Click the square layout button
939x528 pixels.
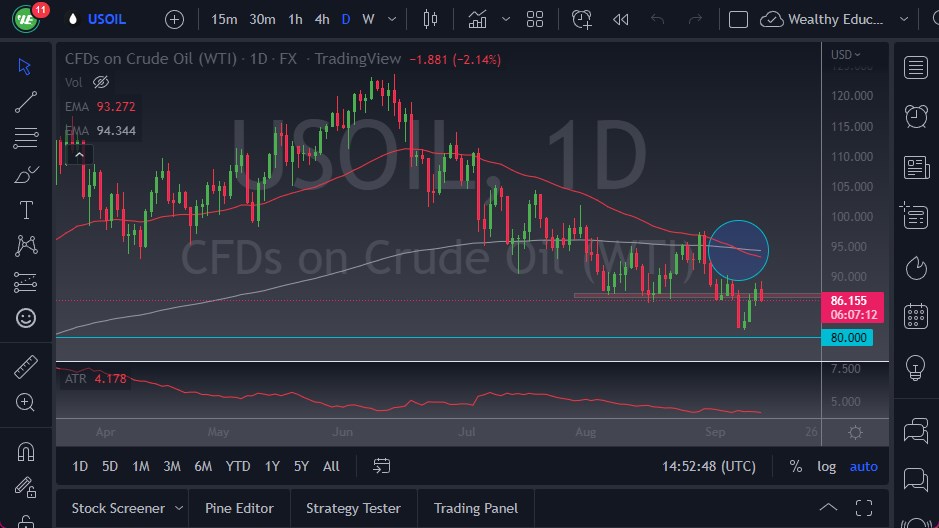click(x=738, y=20)
